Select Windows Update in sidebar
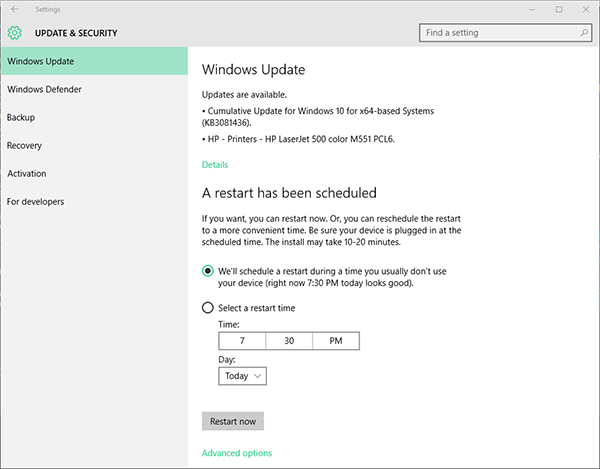 (x=94, y=61)
